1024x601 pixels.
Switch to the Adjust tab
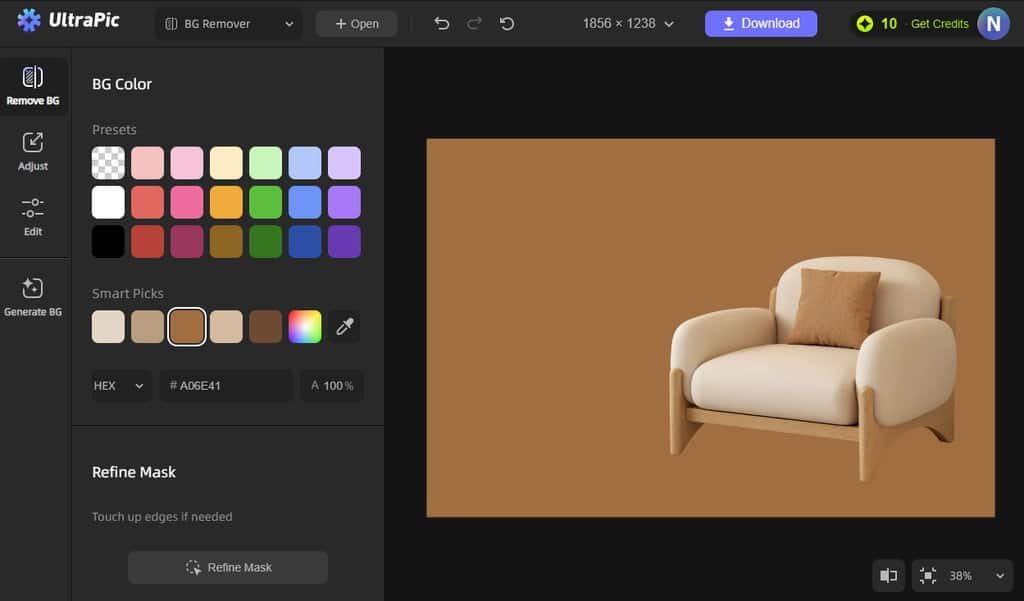coord(33,151)
